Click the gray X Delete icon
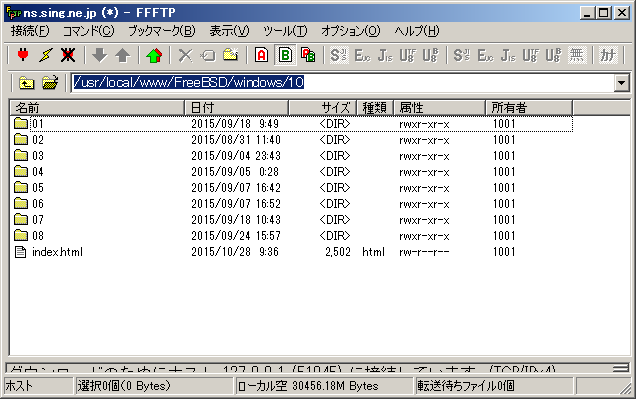Viewport: 636px width, 399px height. [186, 55]
